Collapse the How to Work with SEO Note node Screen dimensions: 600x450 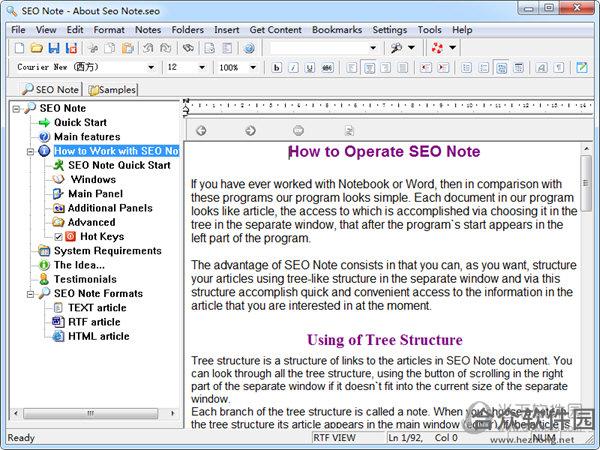pyautogui.click(x=30, y=152)
